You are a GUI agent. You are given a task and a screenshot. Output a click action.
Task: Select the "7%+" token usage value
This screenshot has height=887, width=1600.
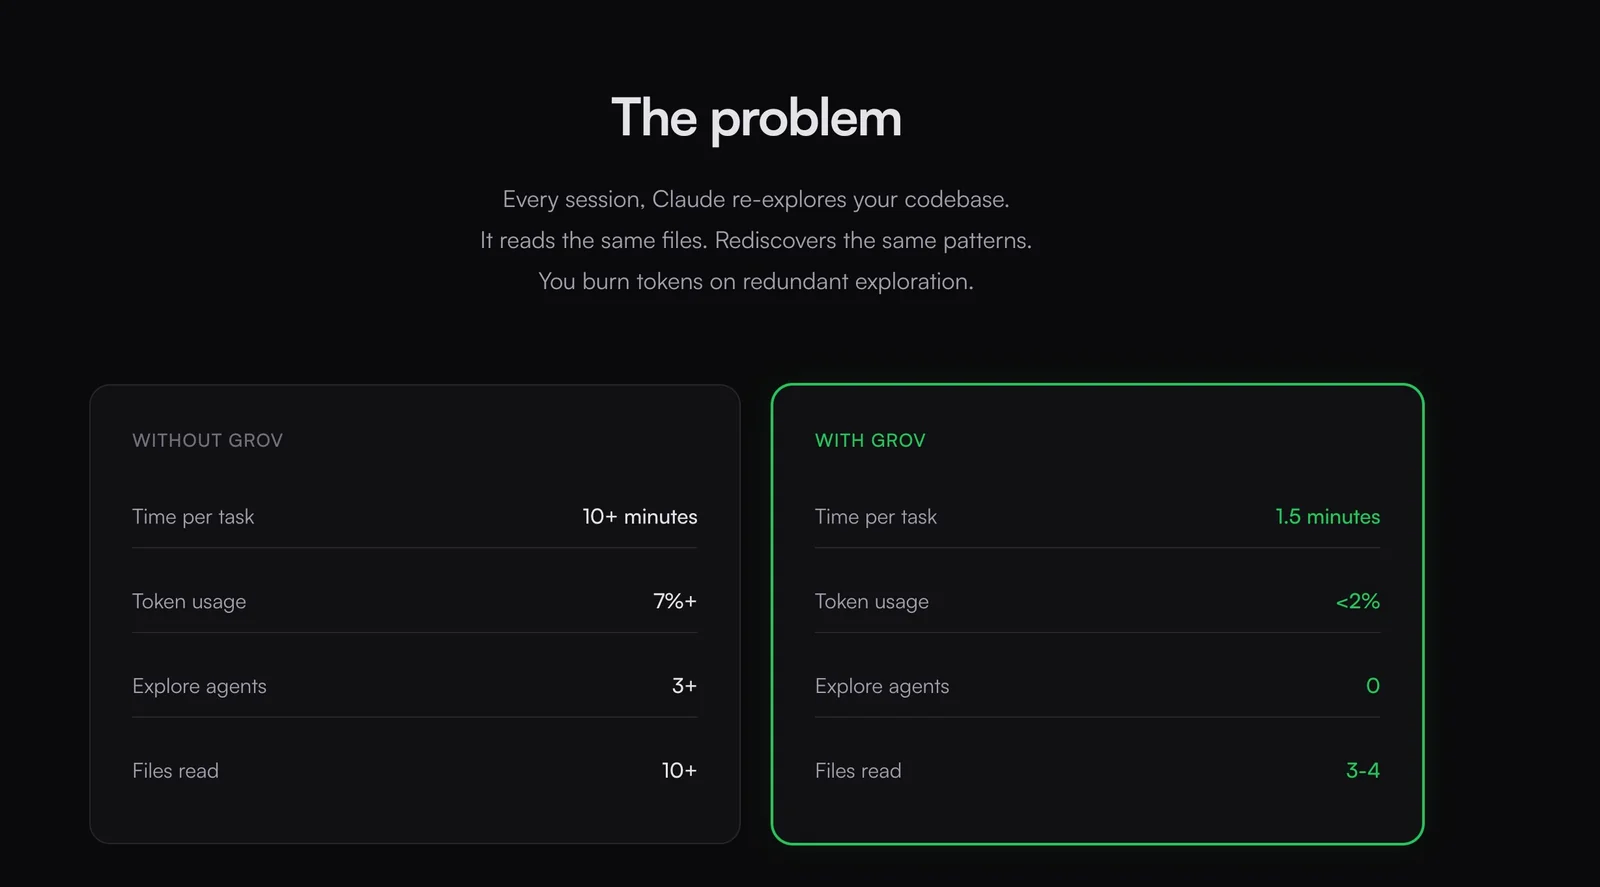(x=675, y=601)
